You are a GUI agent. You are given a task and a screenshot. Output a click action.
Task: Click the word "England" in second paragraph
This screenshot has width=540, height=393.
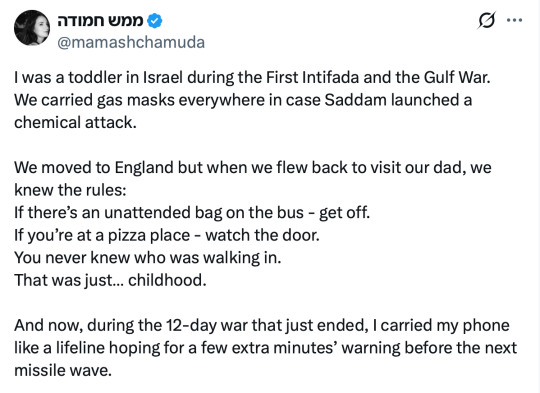(x=144, y=168)
